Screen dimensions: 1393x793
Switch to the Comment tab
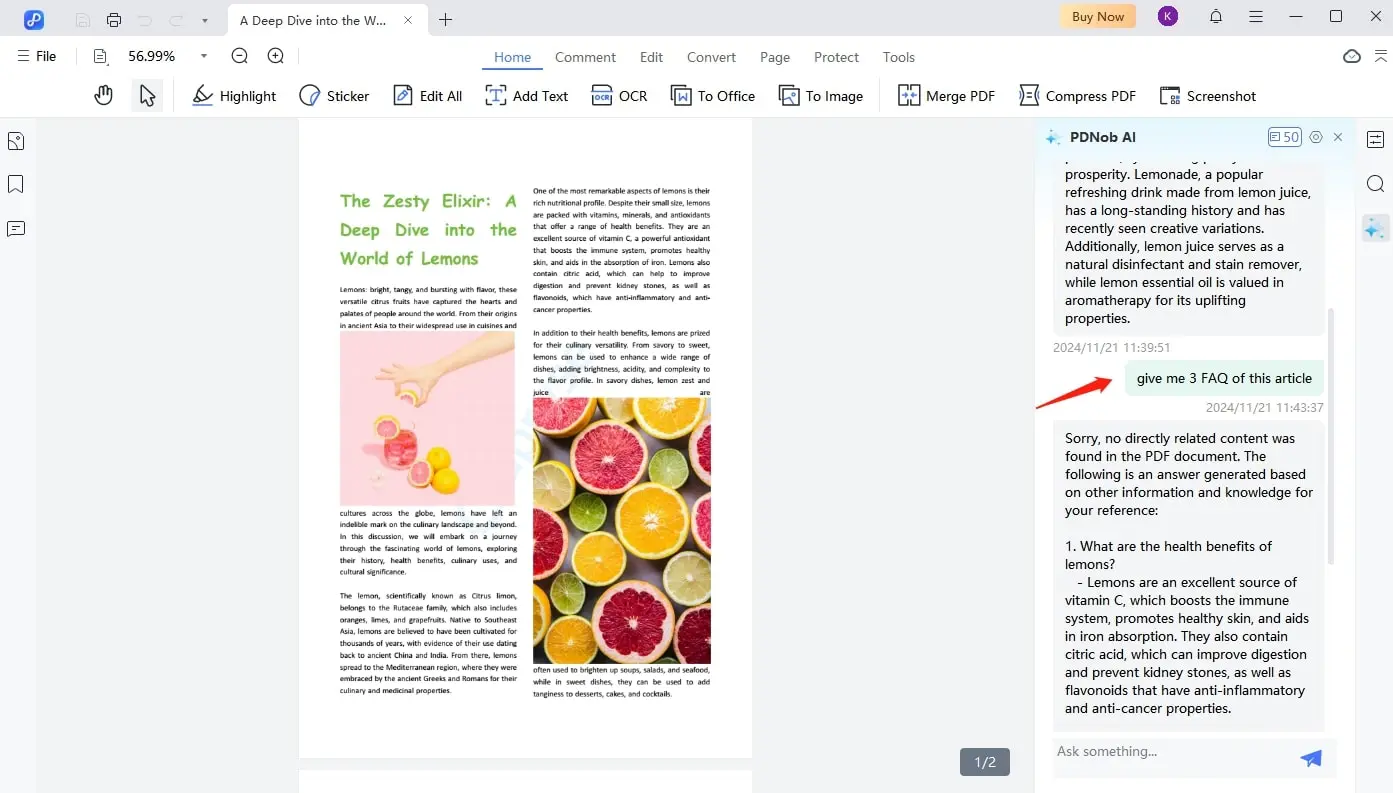tap(585, 57)
